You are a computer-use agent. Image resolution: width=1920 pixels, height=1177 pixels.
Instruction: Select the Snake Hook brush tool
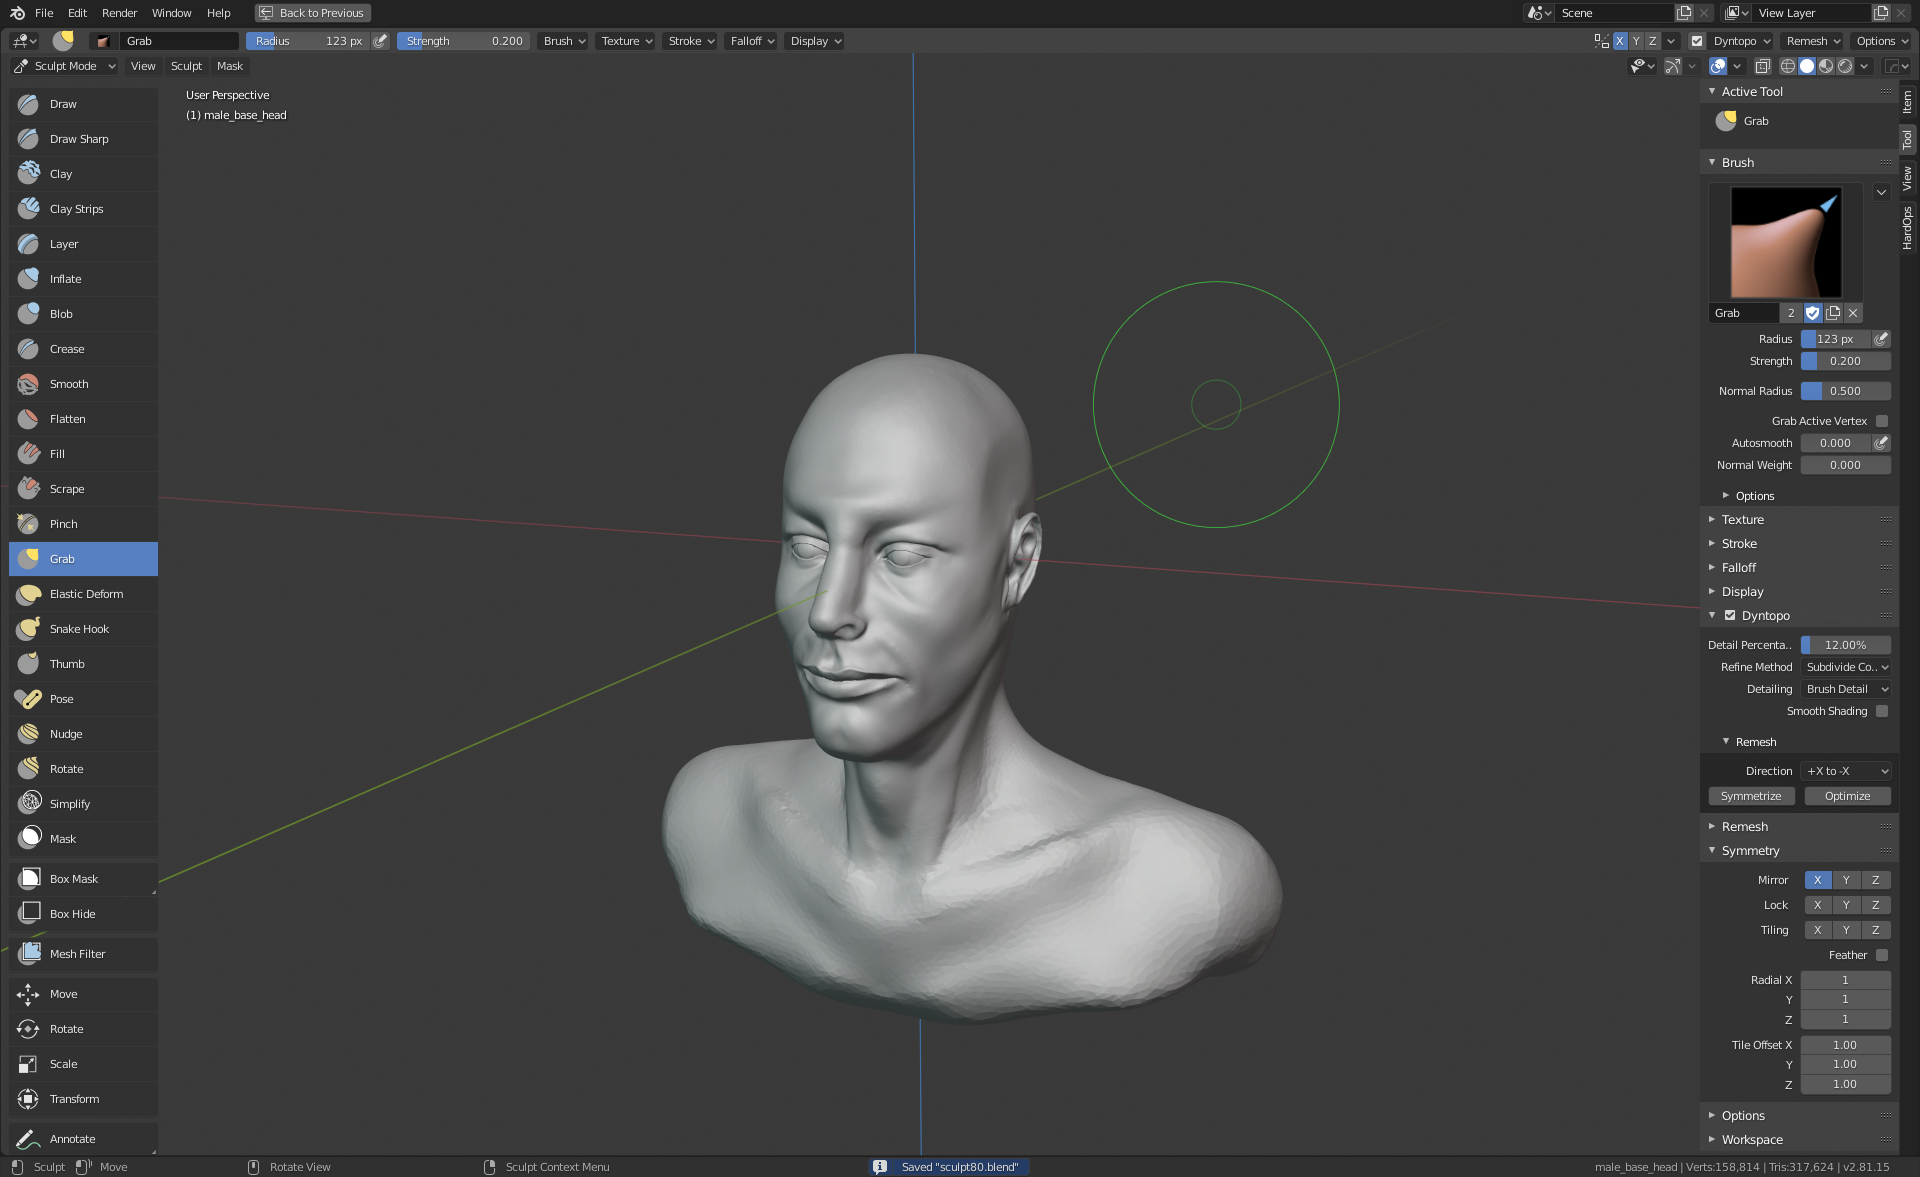click(80, 629)
